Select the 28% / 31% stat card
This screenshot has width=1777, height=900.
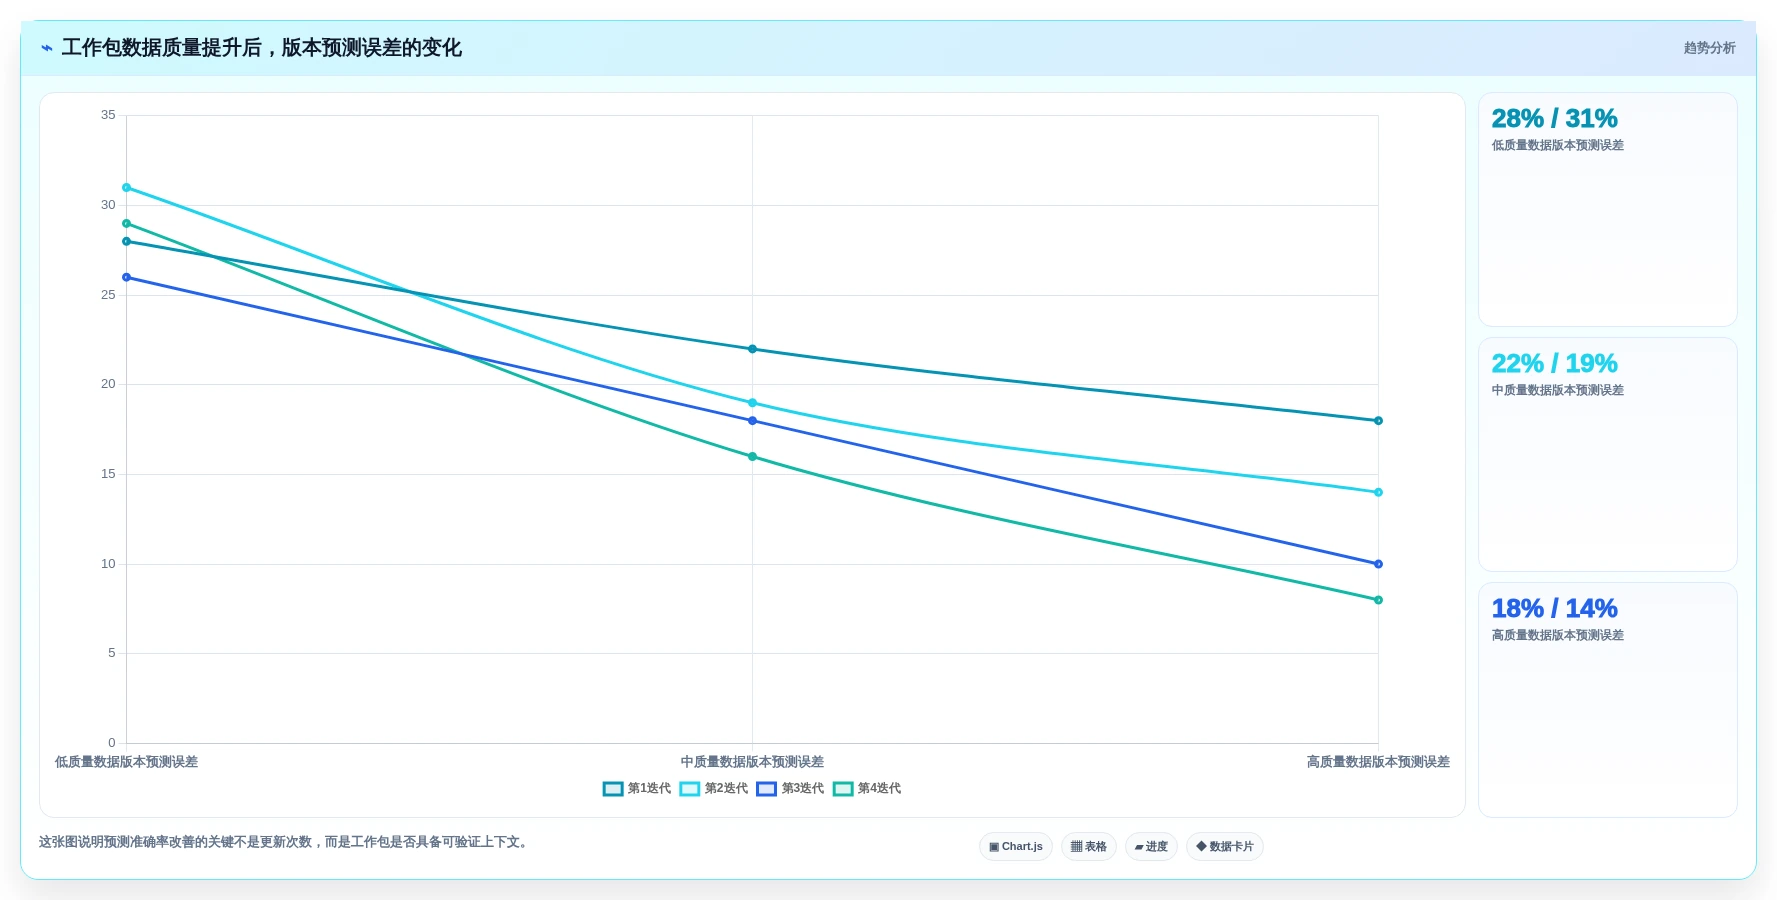[1607, 210]
